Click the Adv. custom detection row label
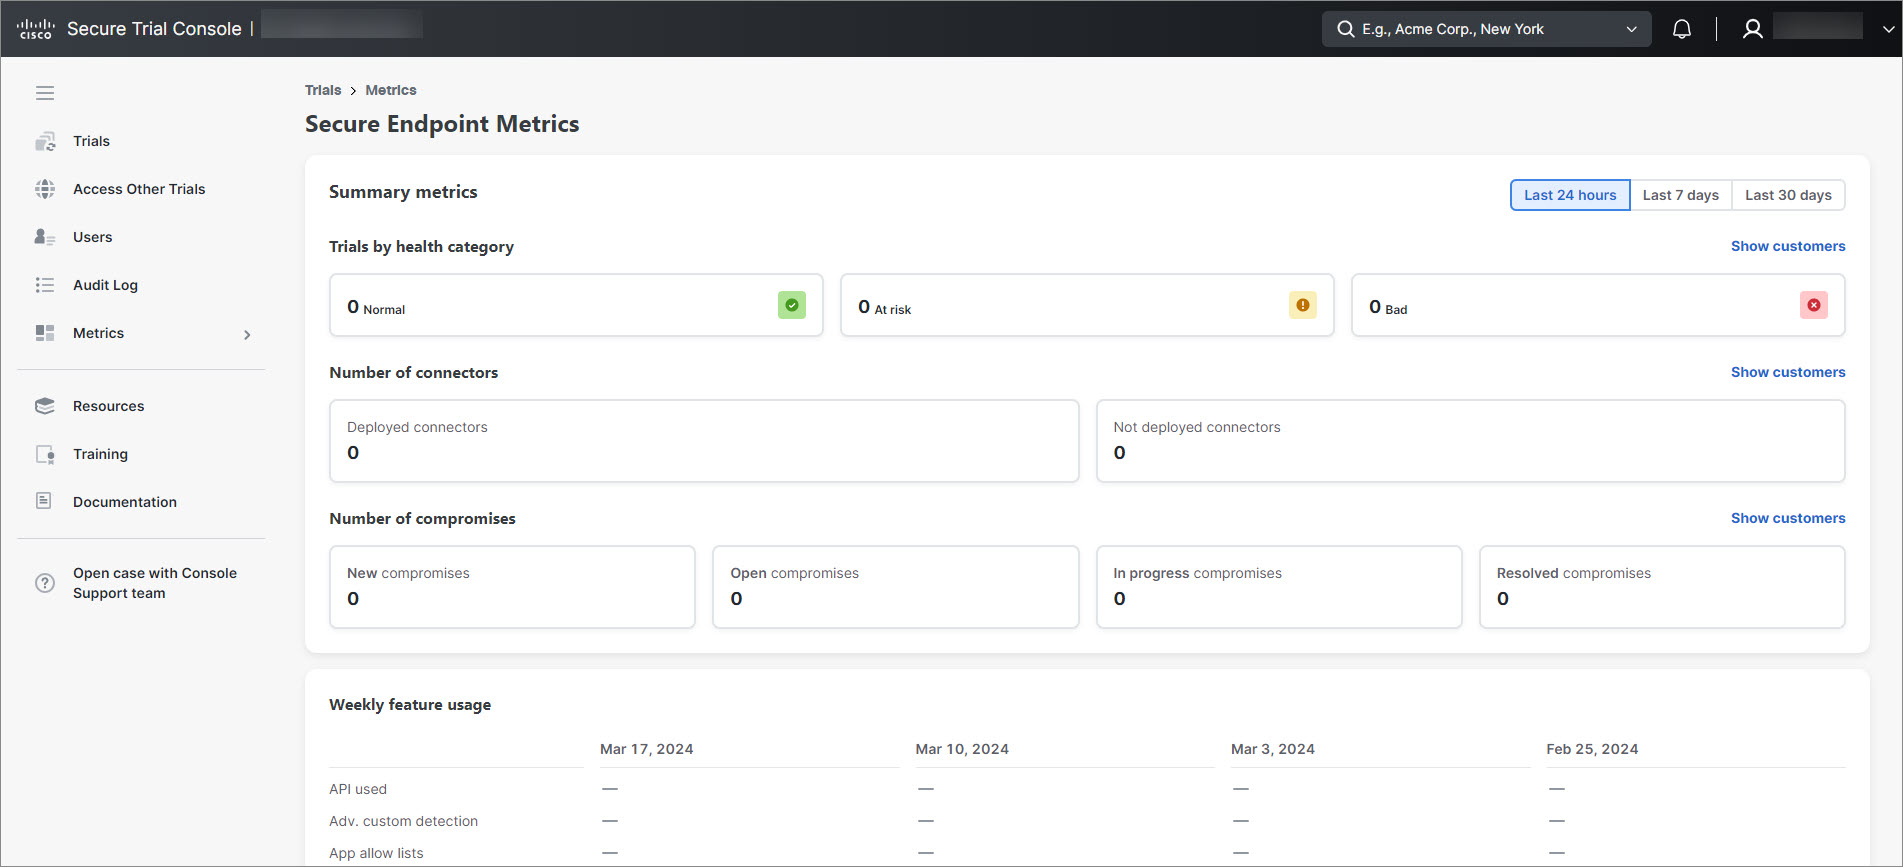This screenshot has width=1903, height=867. click(403, 821)
